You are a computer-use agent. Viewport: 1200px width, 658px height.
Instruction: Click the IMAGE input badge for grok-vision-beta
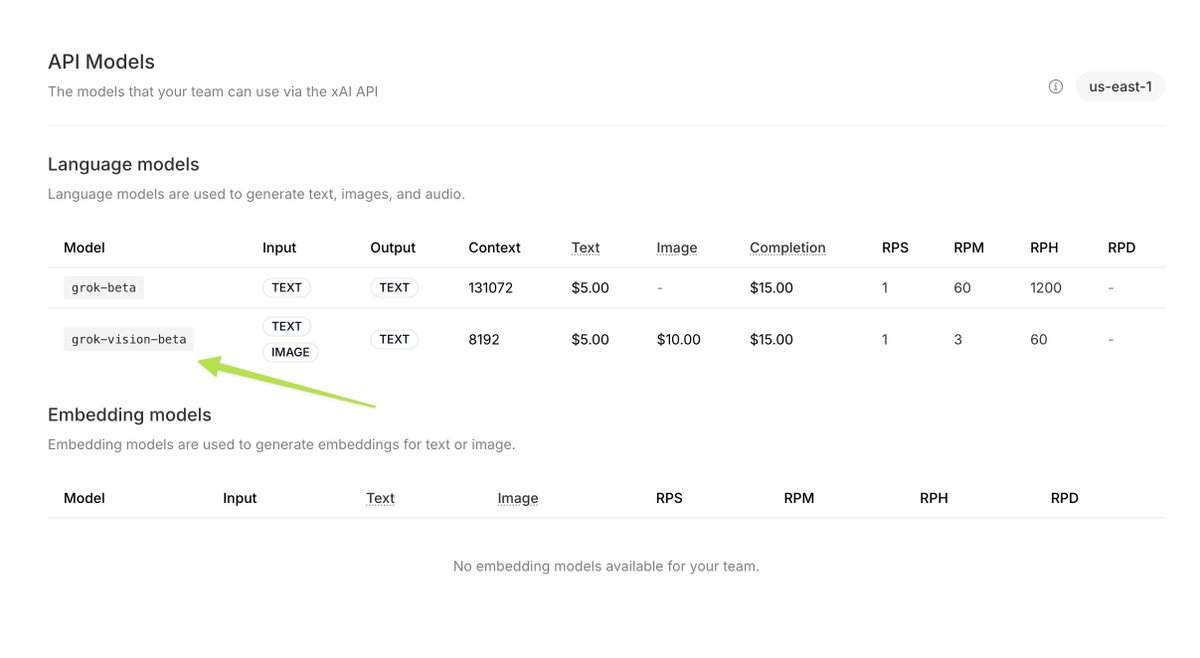pos(290,353)
